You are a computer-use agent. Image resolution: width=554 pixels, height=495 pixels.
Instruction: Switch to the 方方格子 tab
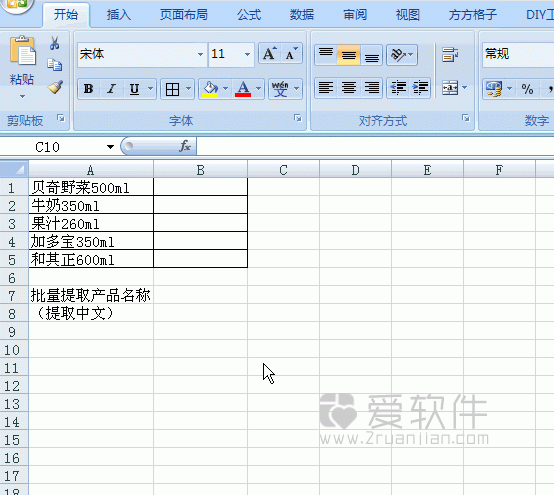pos(472,15)
